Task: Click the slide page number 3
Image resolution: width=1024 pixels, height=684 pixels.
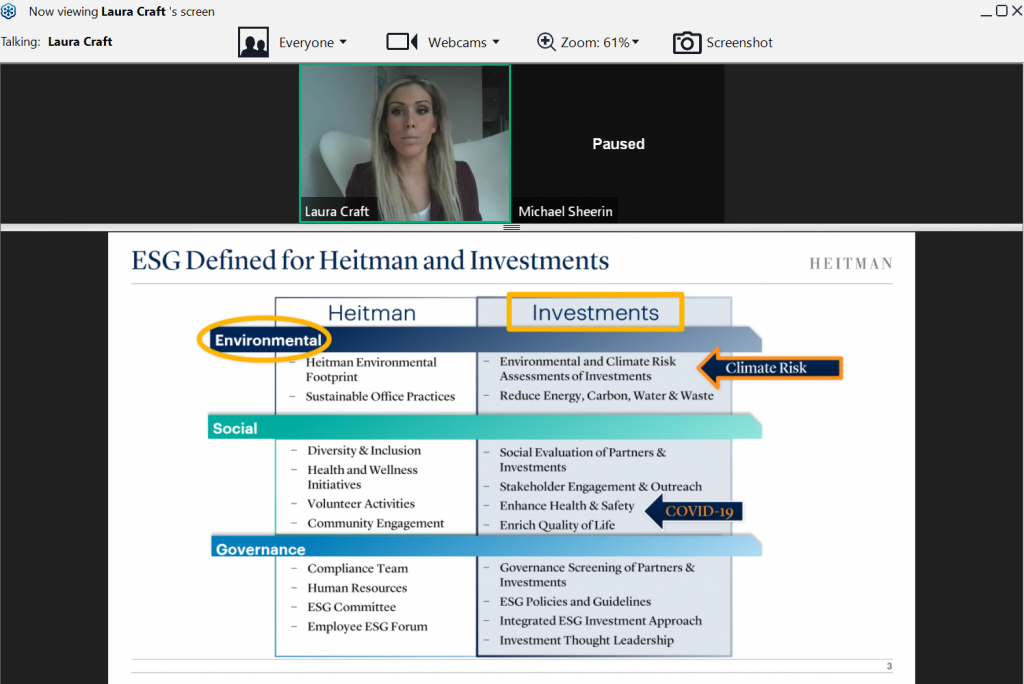Action: 889,666
